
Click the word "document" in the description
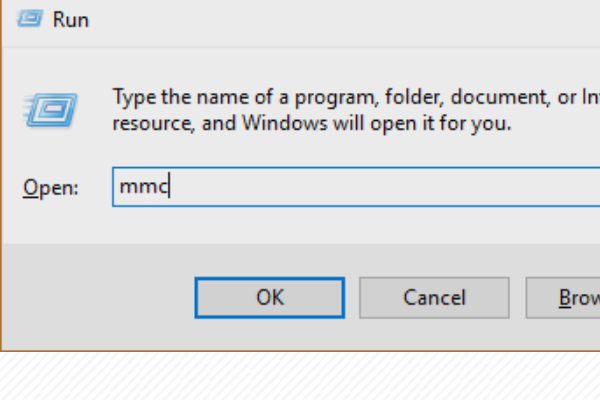click(501, 97)
